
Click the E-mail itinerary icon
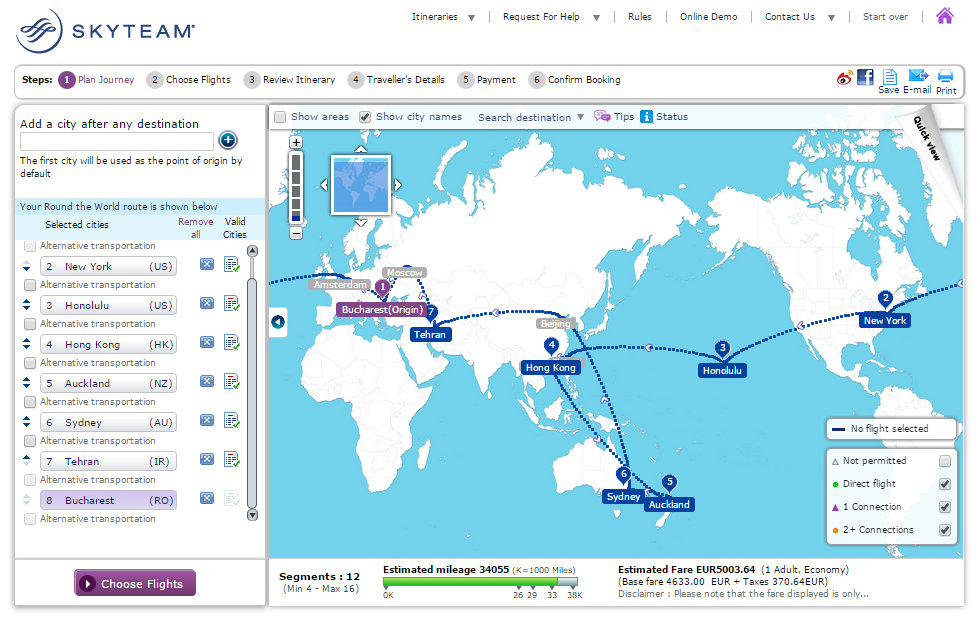[x=918, y=75]
